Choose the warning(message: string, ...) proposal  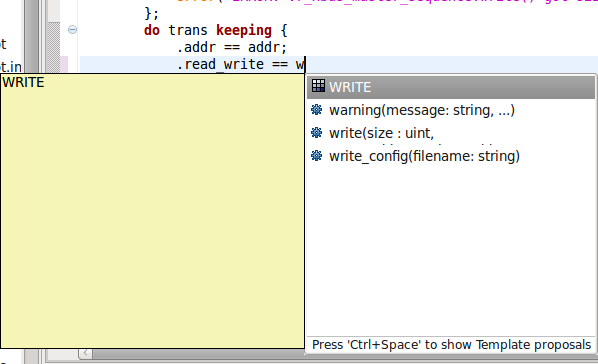pos(451,110)
